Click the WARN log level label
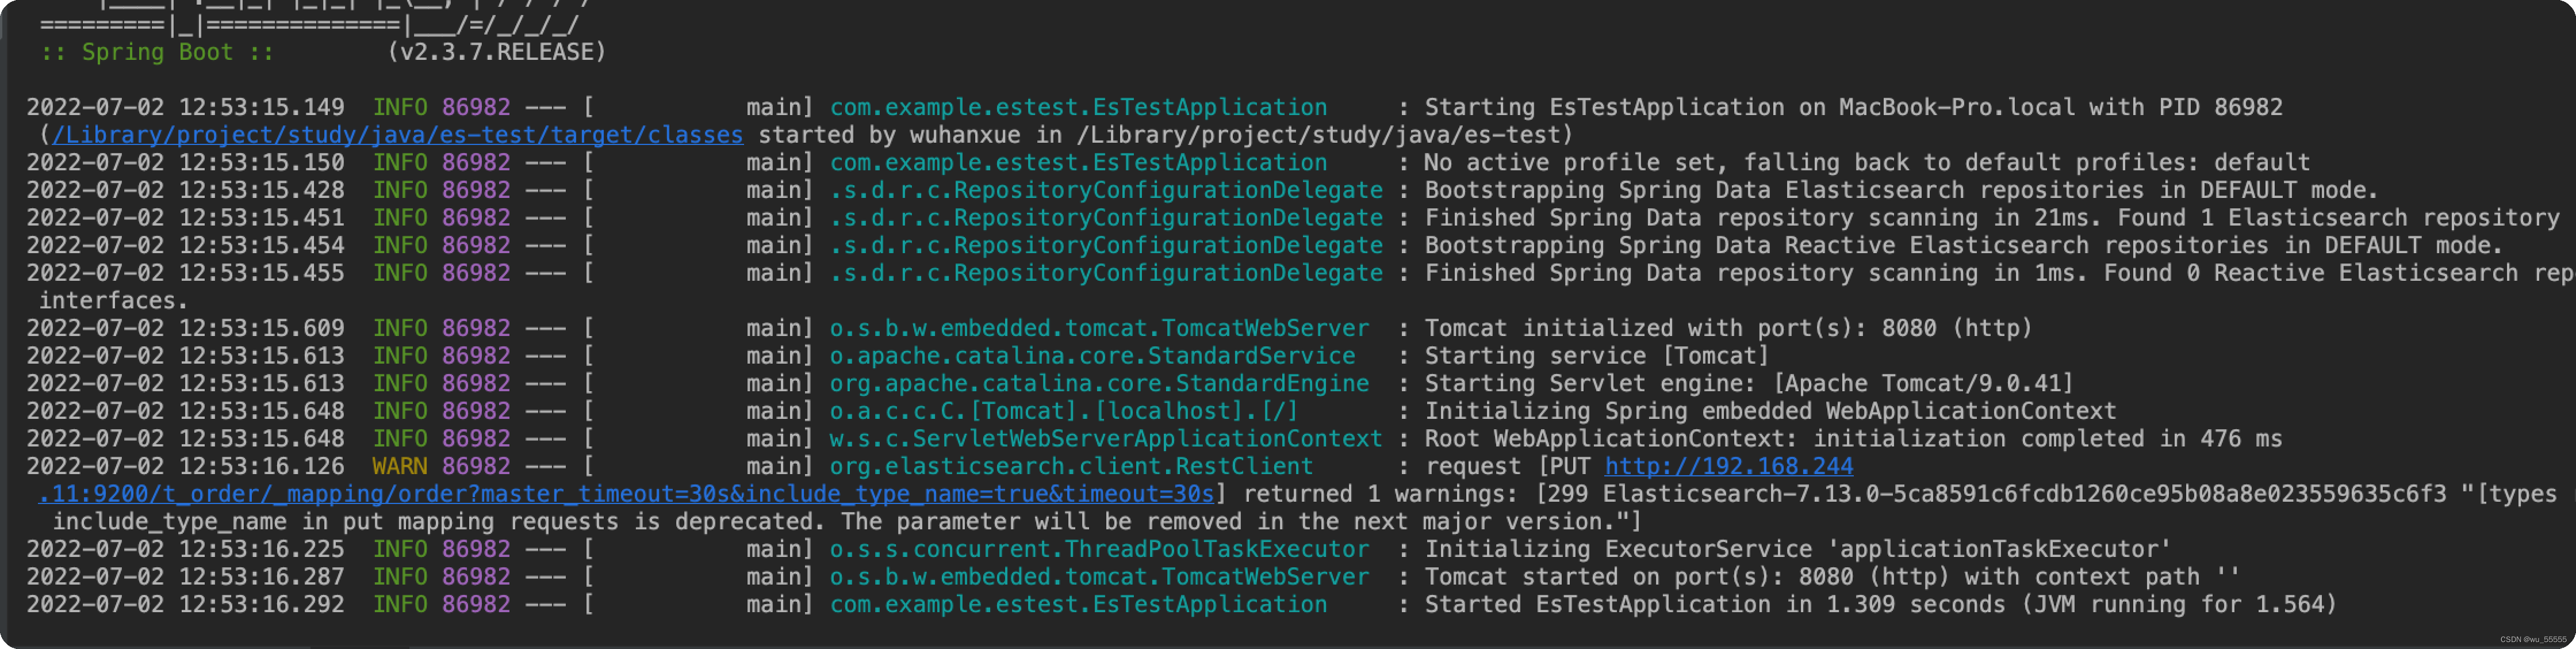The height and width of the screenshot is (649, 2576). coord(399,466)
